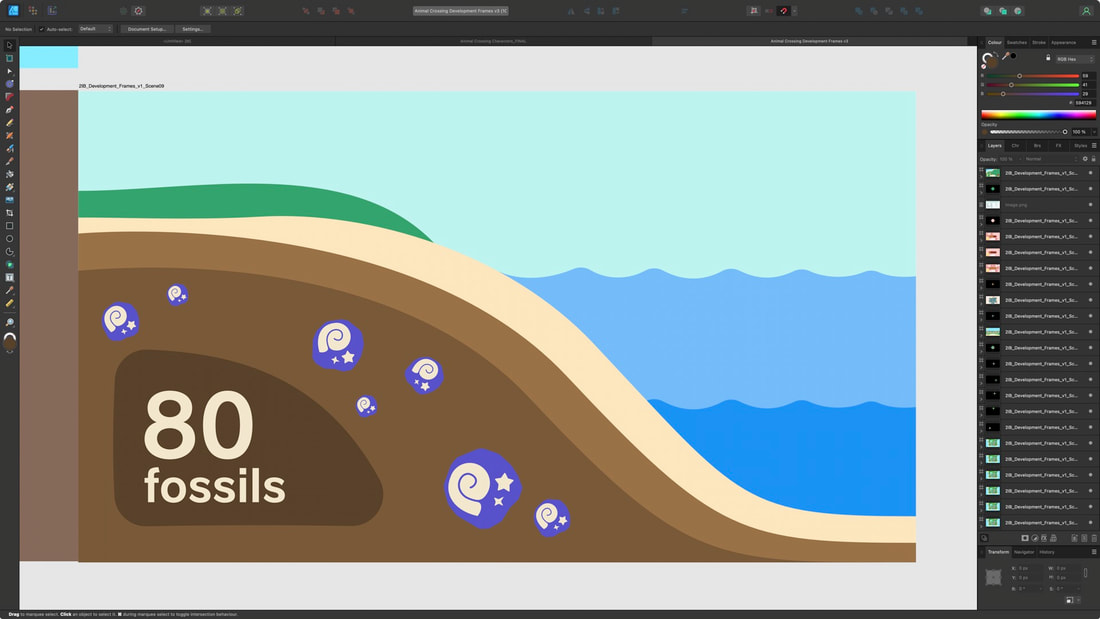This screenshot has width=1100, height=619.
Task: Open the Layers panel tab
Action: tap(995, 145)
